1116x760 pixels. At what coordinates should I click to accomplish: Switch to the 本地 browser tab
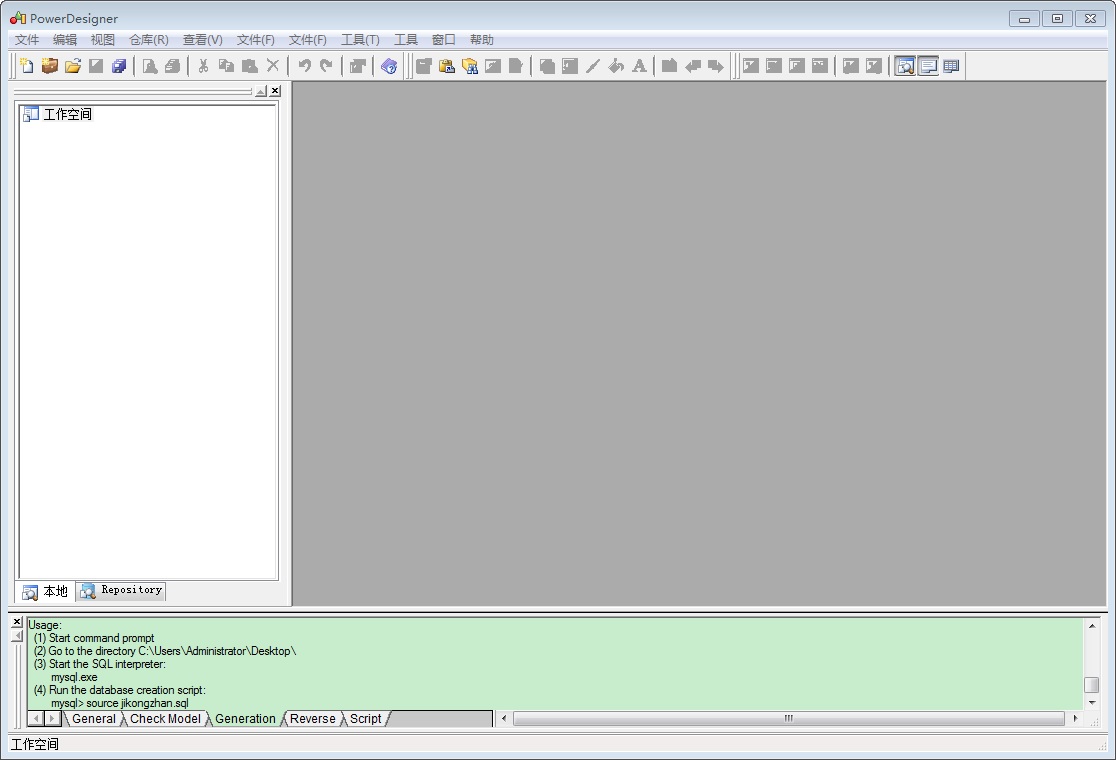click(x=46, y=591)
